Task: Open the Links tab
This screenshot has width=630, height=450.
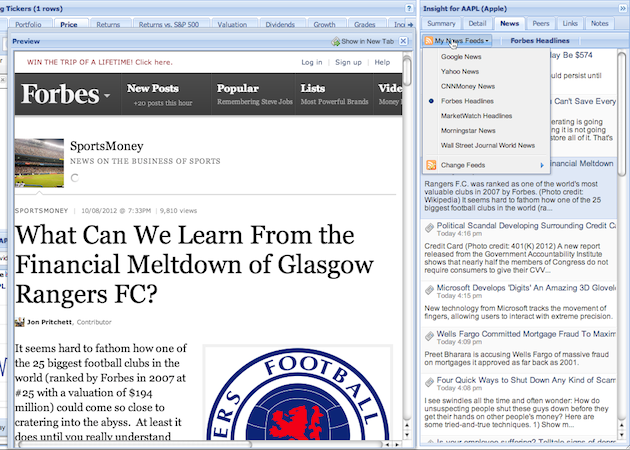Action: pos(570,23)
